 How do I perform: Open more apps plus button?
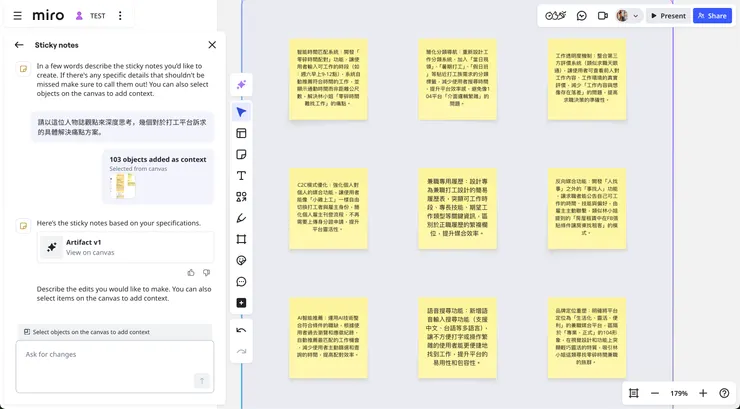[241, 303]
